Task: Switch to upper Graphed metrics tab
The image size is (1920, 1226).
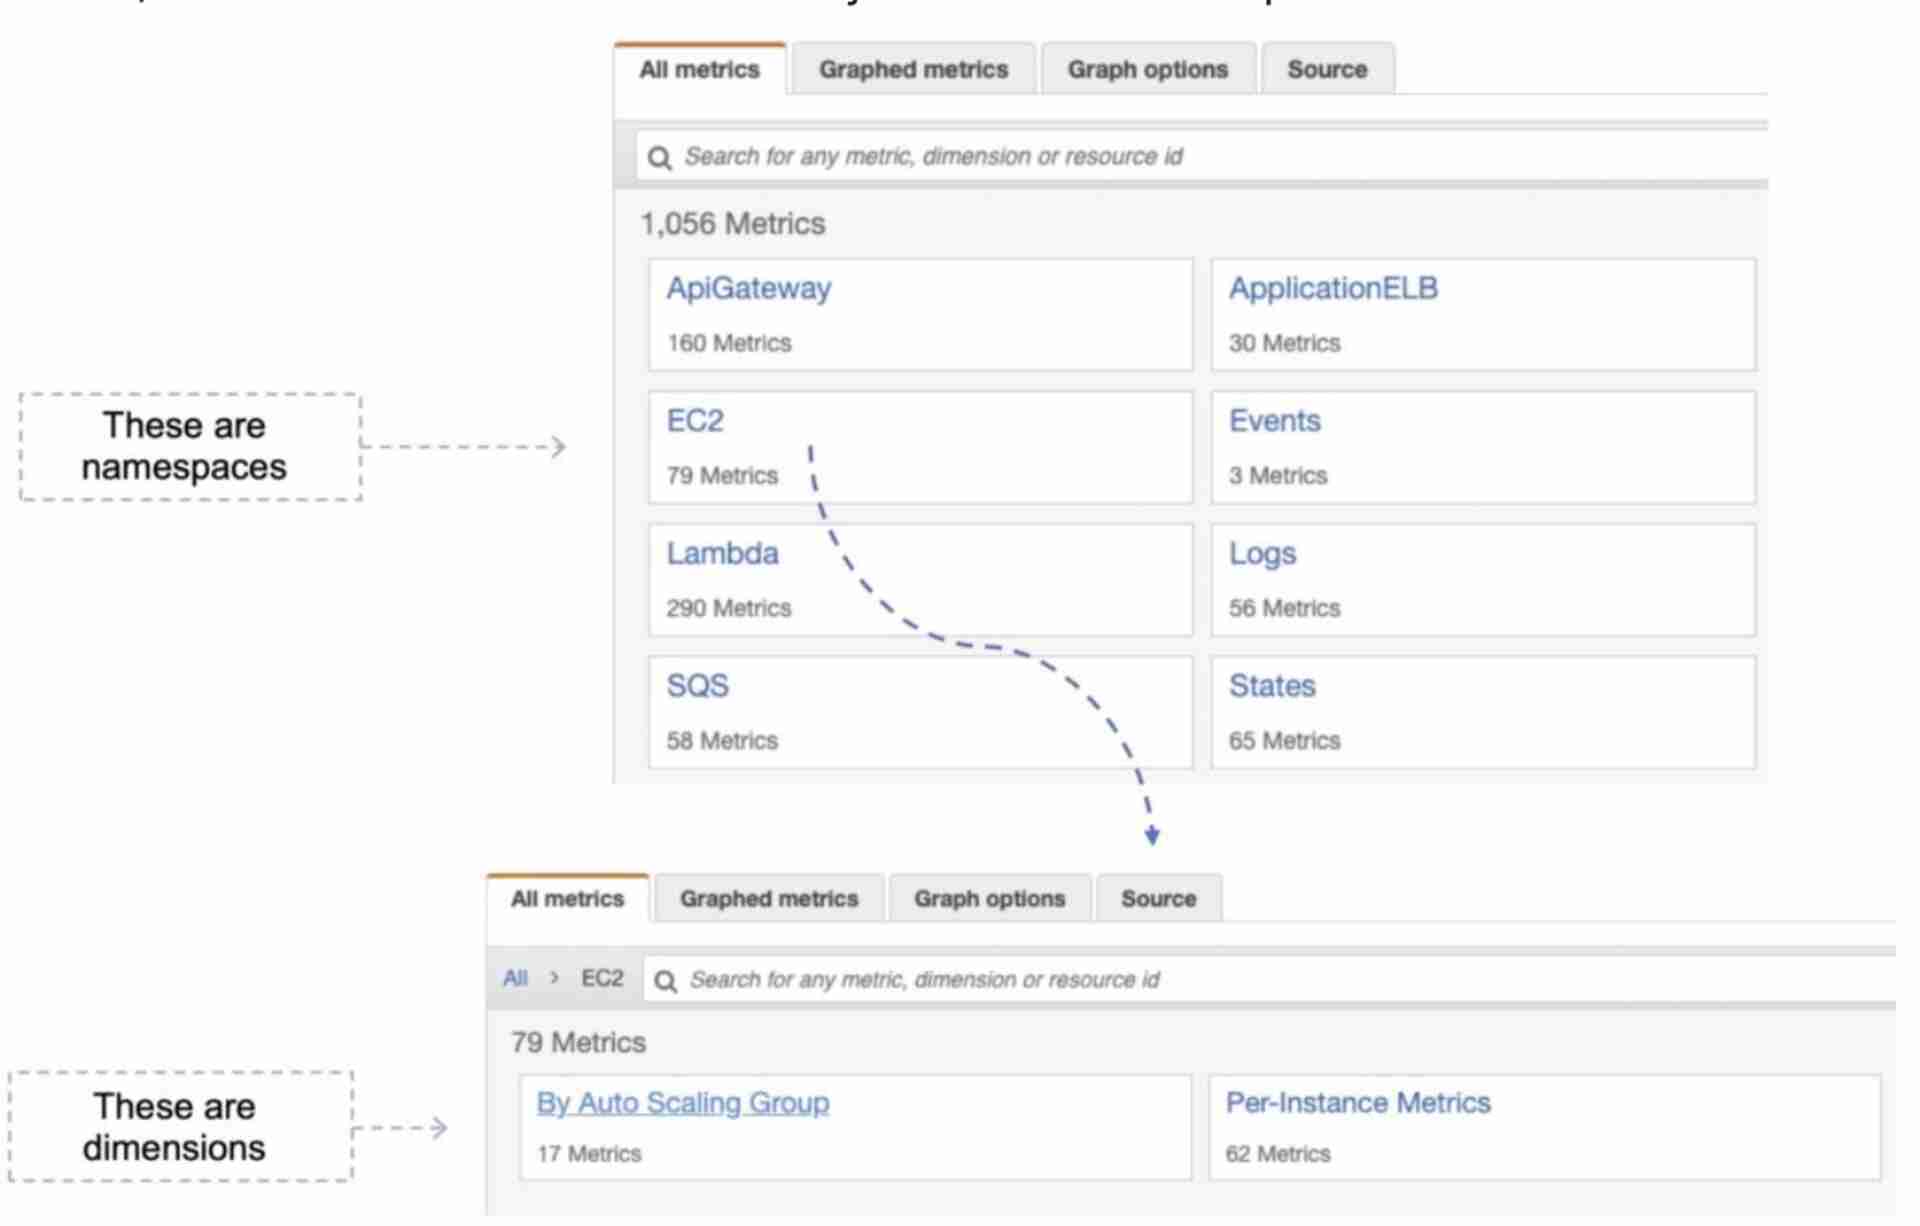Action: coord(914,69)
